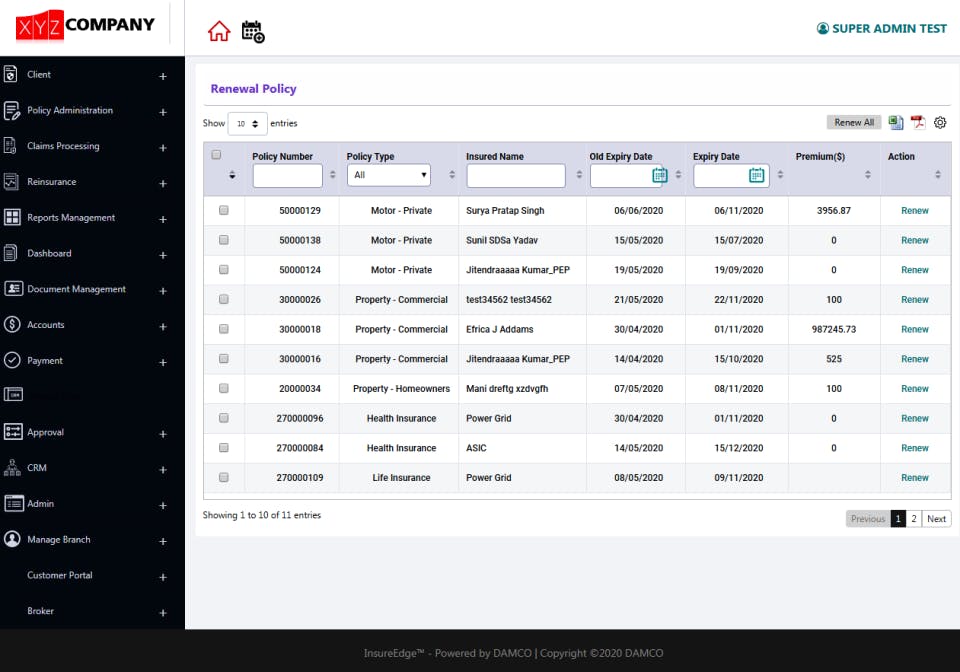Go to page 2 of results

[913, 518]
